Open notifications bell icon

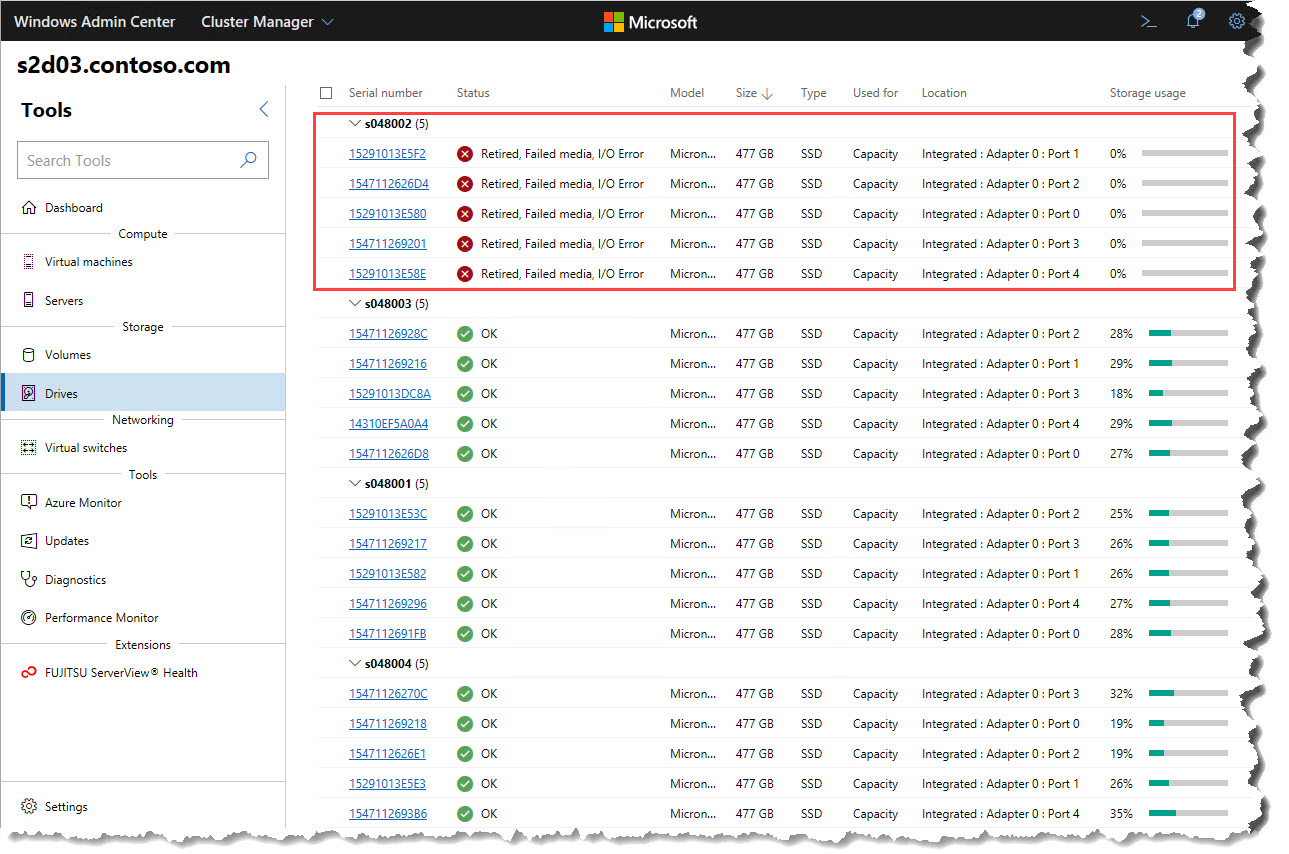[1193, 21]
